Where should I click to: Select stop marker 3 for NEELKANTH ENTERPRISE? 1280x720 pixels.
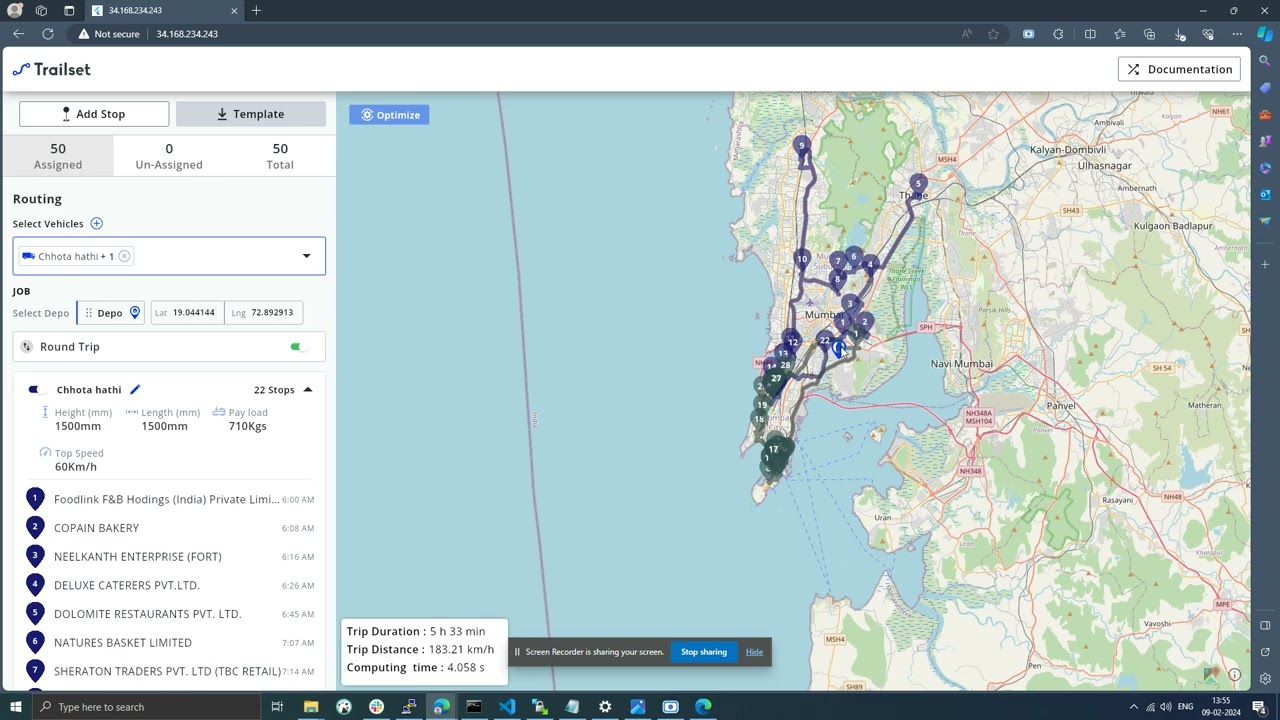pos(35,556)
